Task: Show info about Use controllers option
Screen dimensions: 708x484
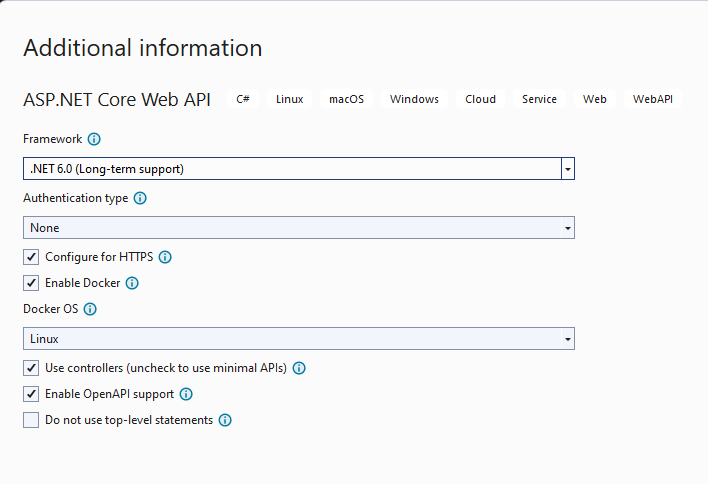Action: point(299,368)
